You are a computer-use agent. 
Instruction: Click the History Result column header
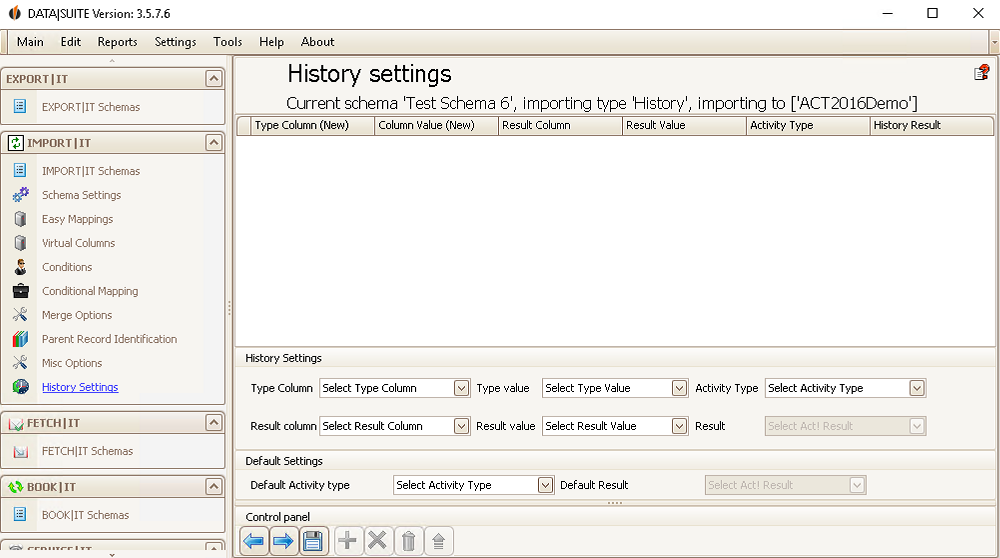[x=931, y=126]
